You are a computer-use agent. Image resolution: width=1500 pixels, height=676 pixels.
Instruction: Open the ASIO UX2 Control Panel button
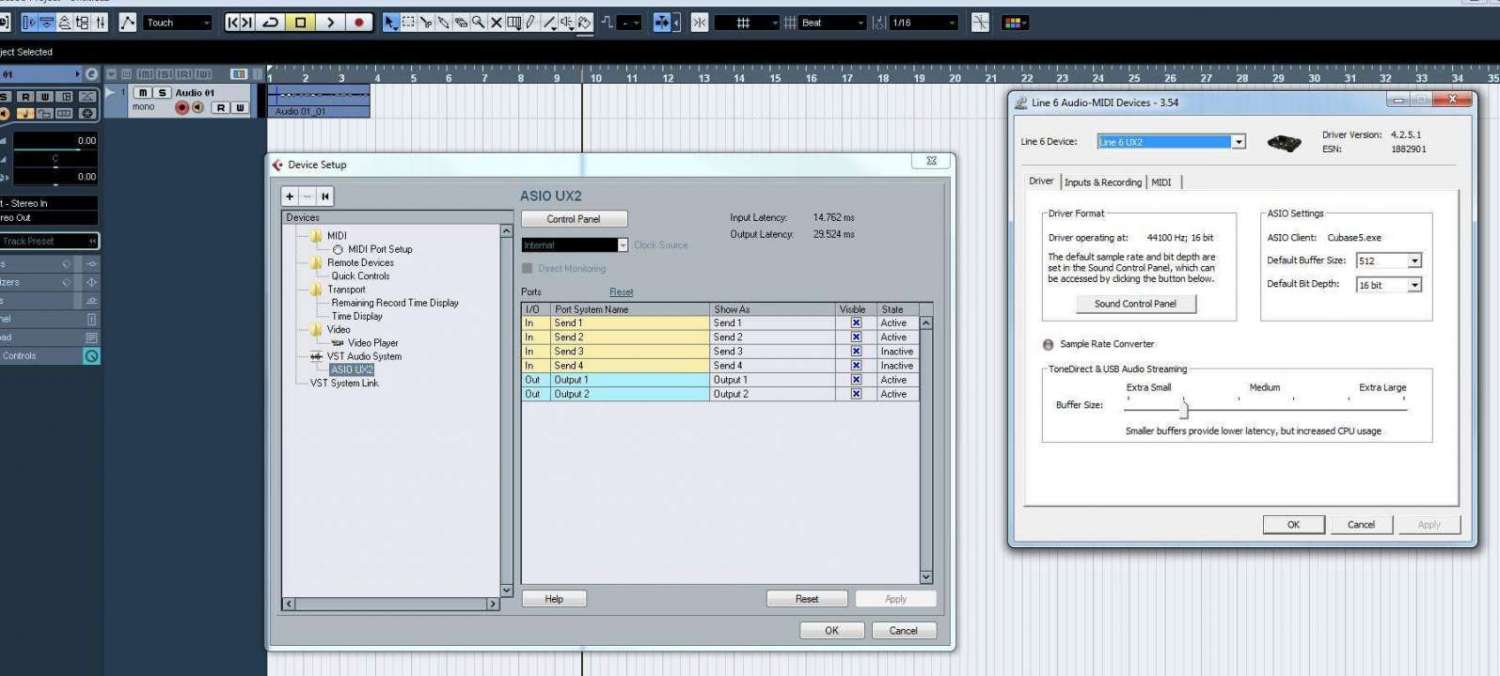pos(574,219)
